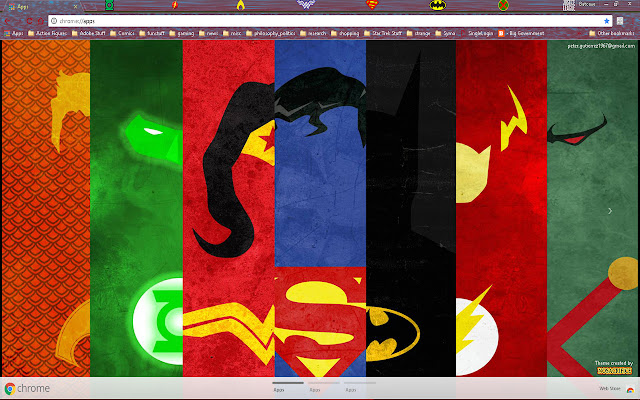This screenshot has width=640, height=400.
Task: Open the Comics bookmark folder
Action: [122, 33]
